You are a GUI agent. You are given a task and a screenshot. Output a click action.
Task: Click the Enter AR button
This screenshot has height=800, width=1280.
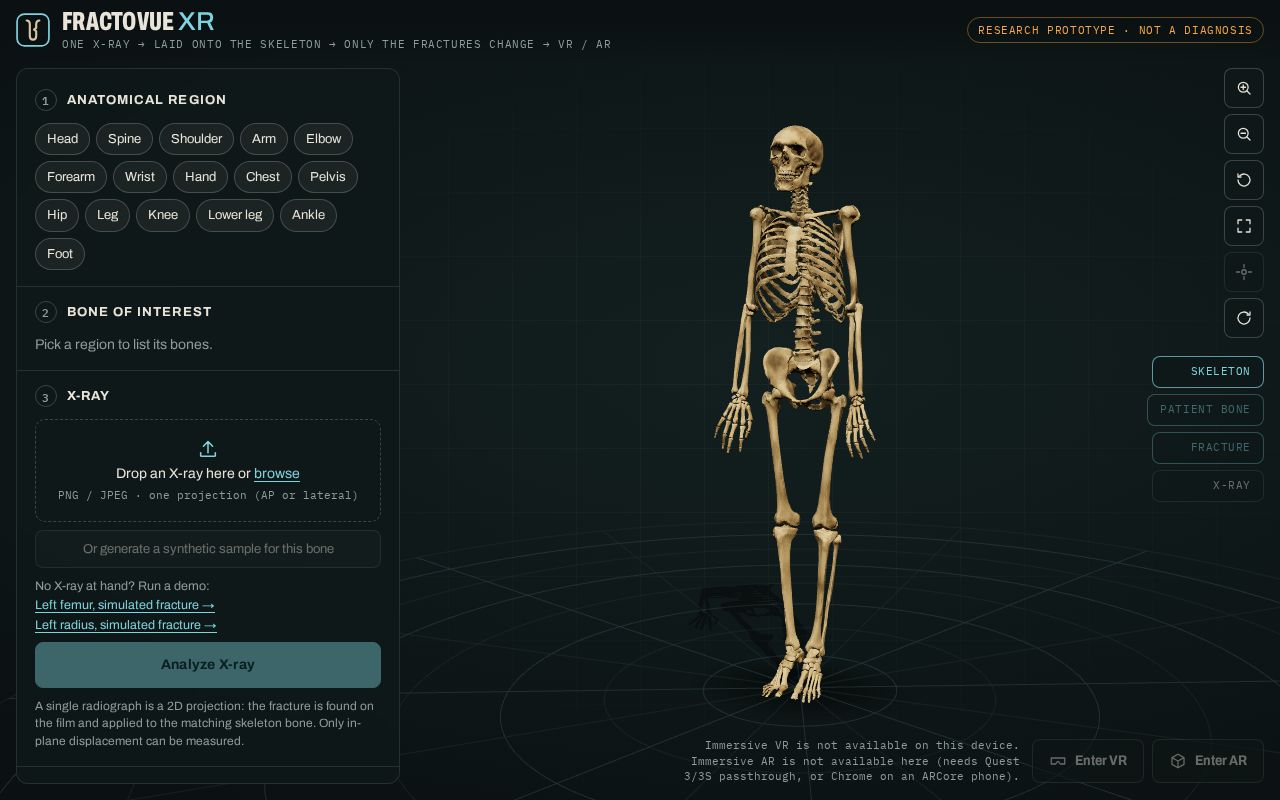click(1208, 761)
